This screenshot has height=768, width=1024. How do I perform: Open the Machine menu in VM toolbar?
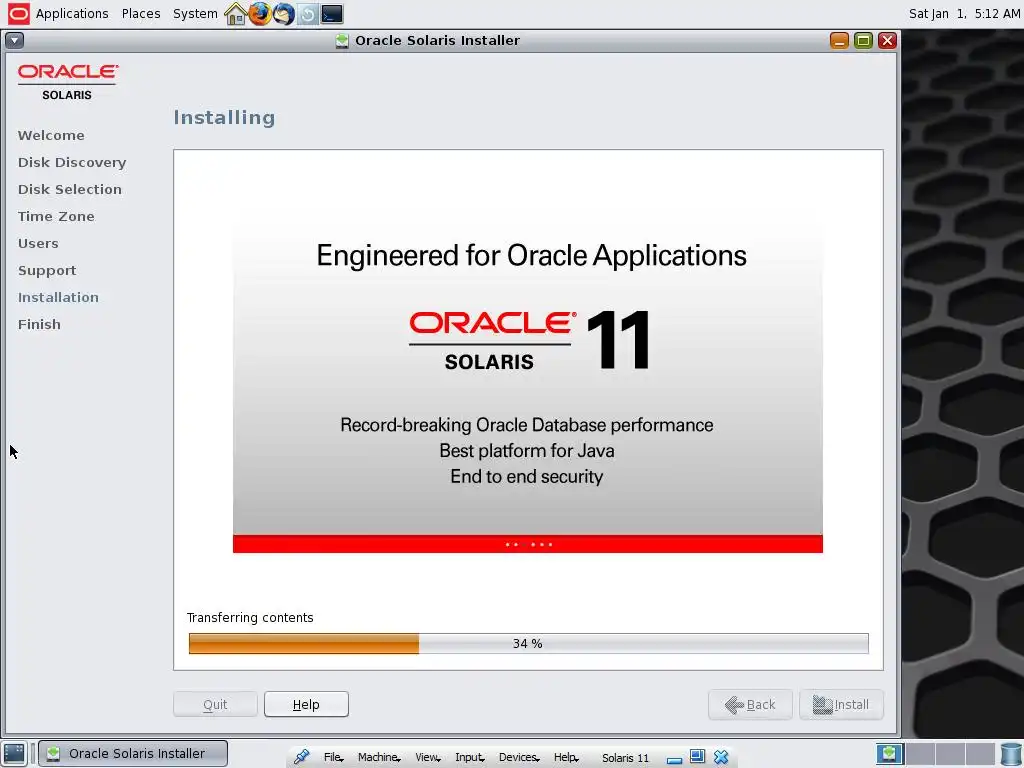click(379, 757)
